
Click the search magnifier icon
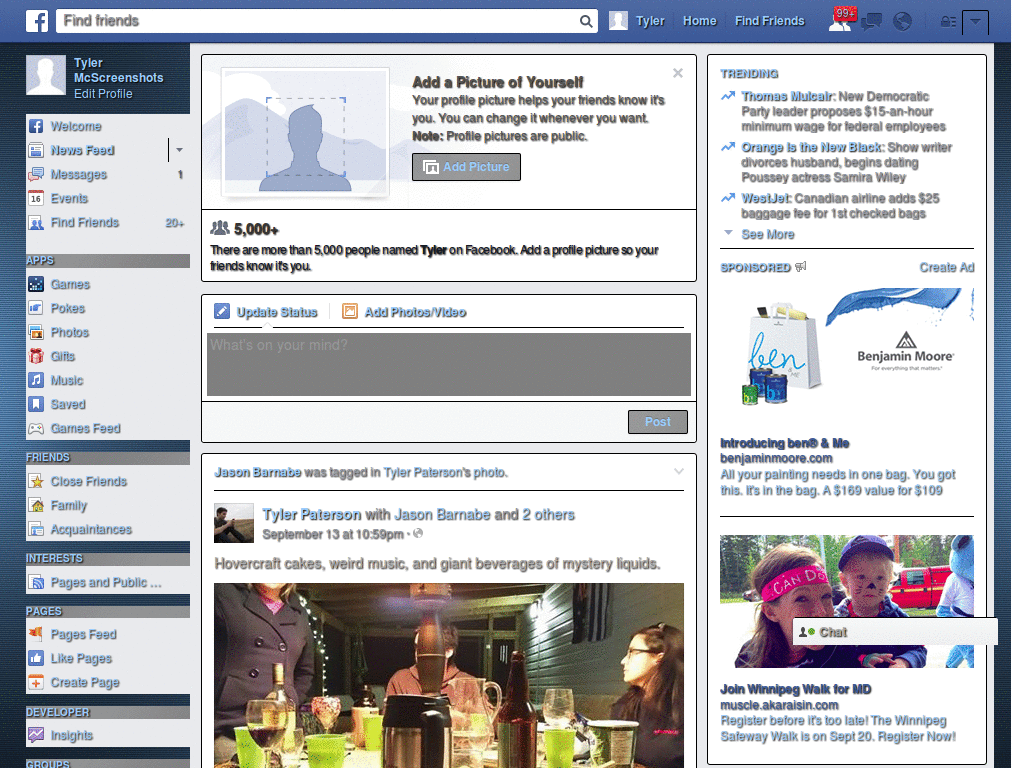pos(586,21)
